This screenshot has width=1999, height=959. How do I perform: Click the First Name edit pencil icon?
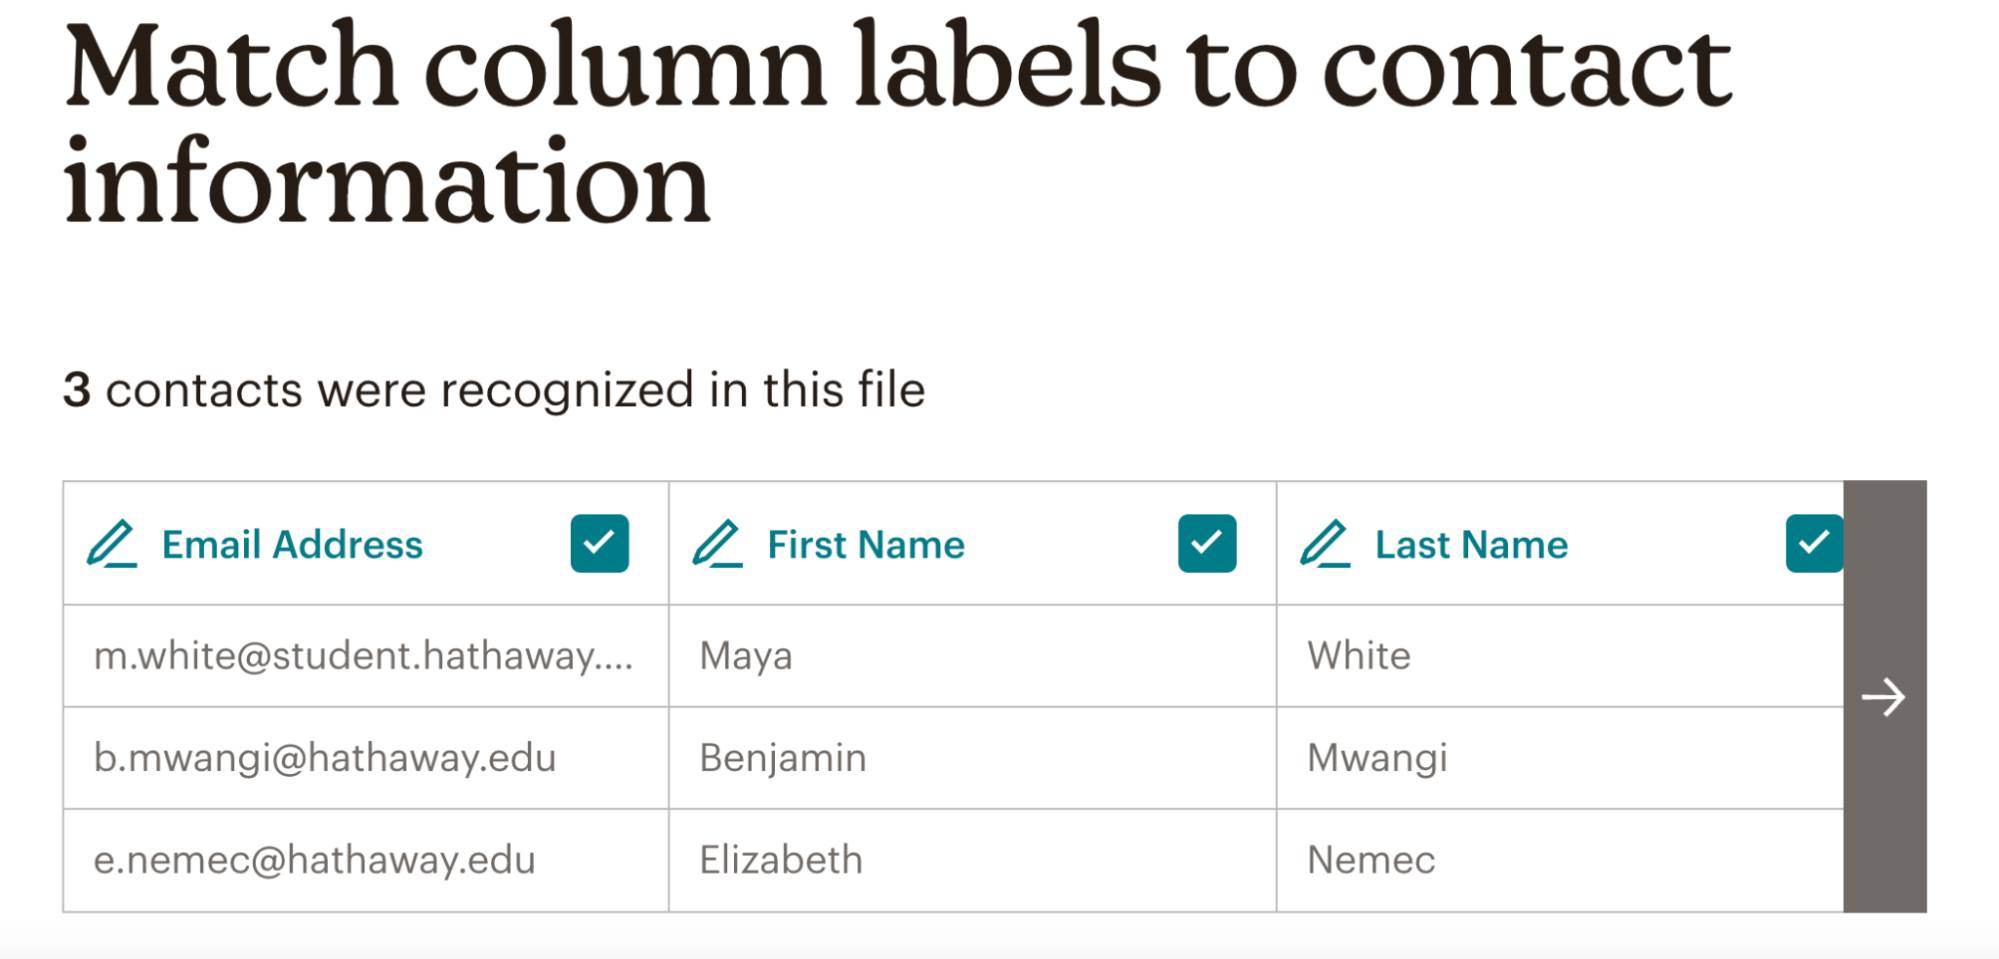click(x=718, y=544)
